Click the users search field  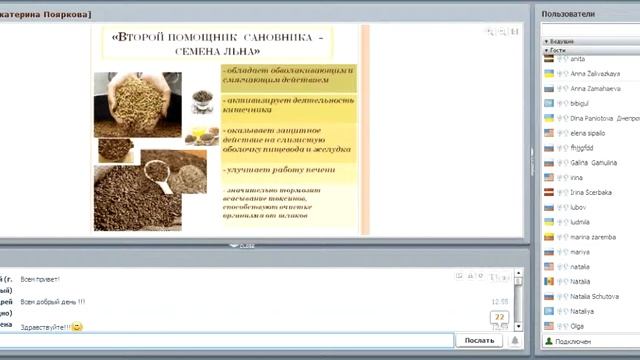coord(591,30)
